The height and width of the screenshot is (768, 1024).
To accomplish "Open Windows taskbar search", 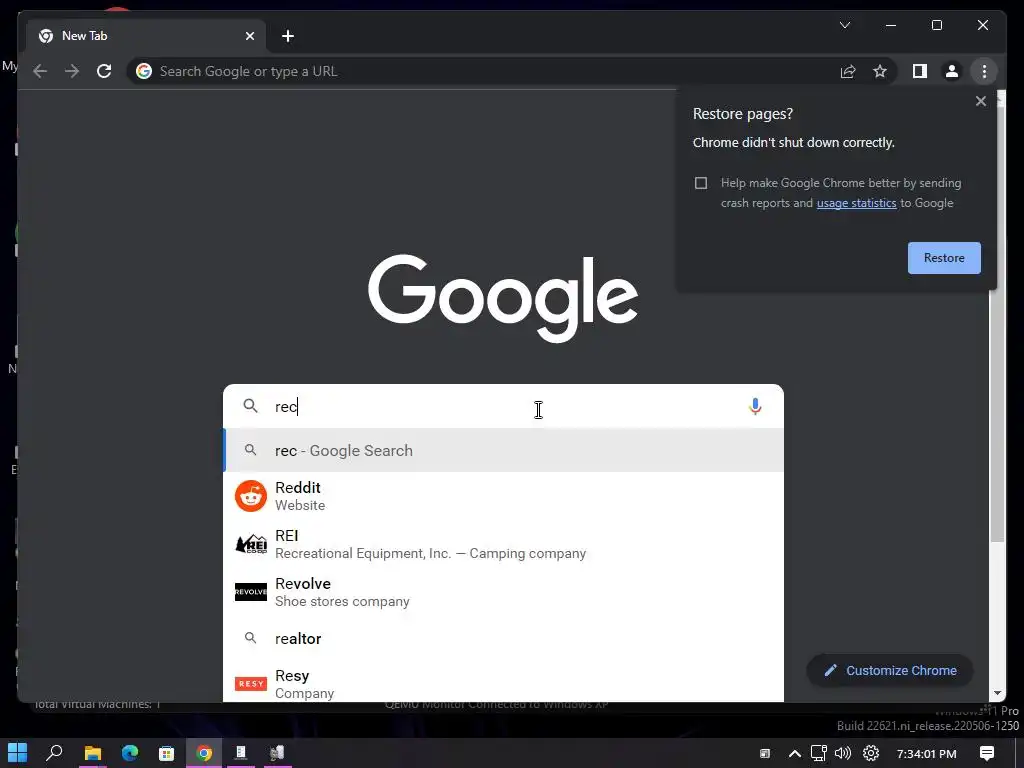I will click(x=54, y=753).
